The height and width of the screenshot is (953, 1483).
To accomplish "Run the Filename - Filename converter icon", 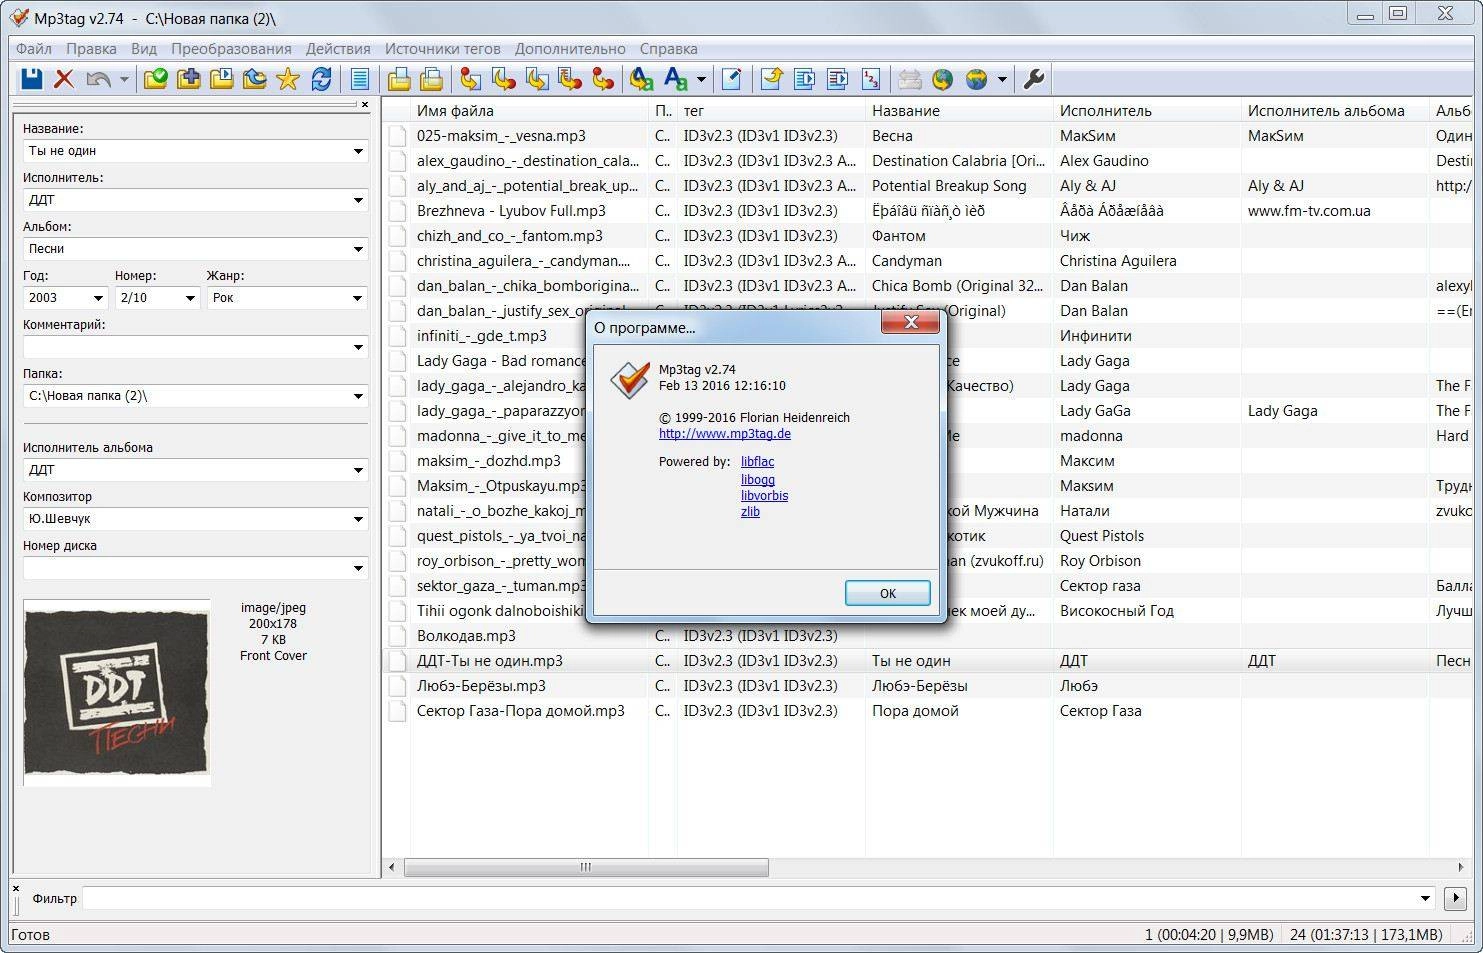I will coord(537,79).
